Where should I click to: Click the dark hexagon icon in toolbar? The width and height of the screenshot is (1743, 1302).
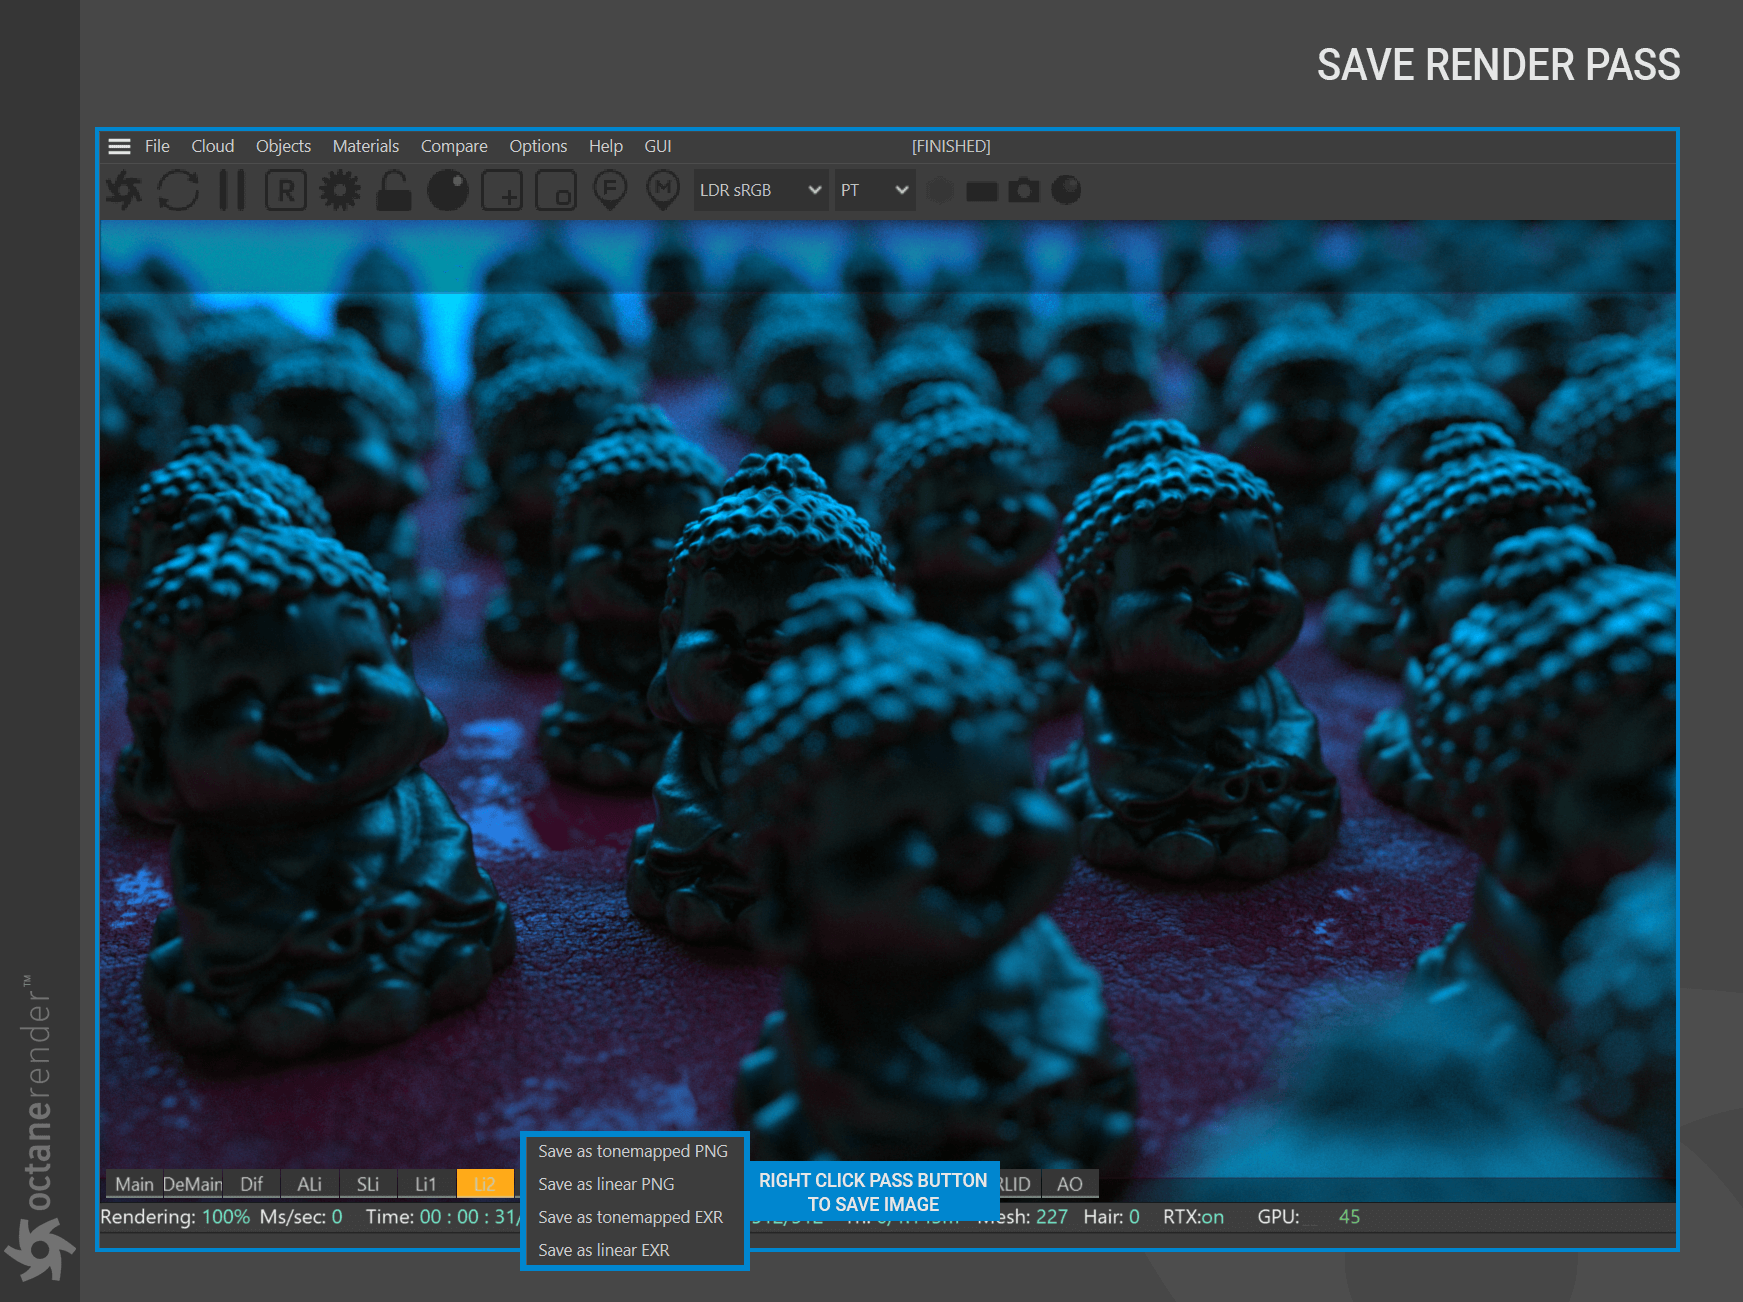click(940, 190)
